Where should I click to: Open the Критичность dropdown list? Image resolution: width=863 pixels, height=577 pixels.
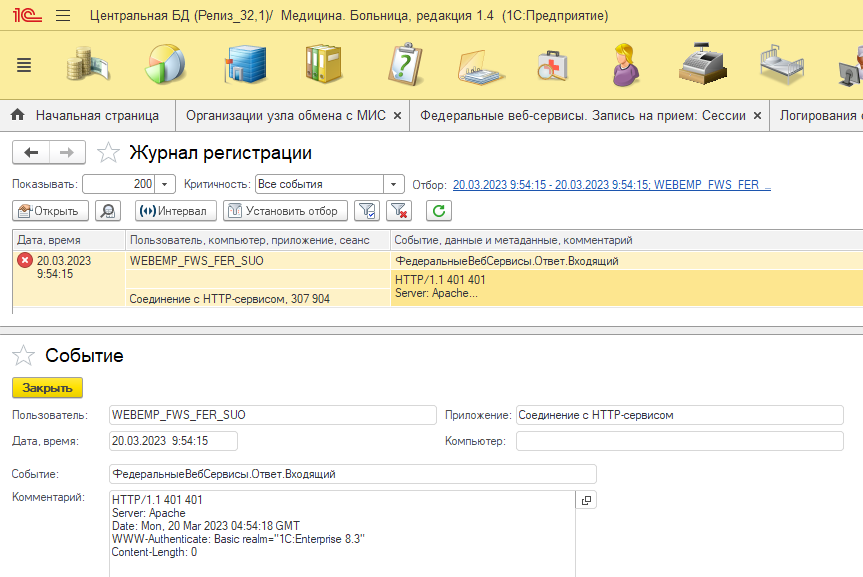[393, 184]
